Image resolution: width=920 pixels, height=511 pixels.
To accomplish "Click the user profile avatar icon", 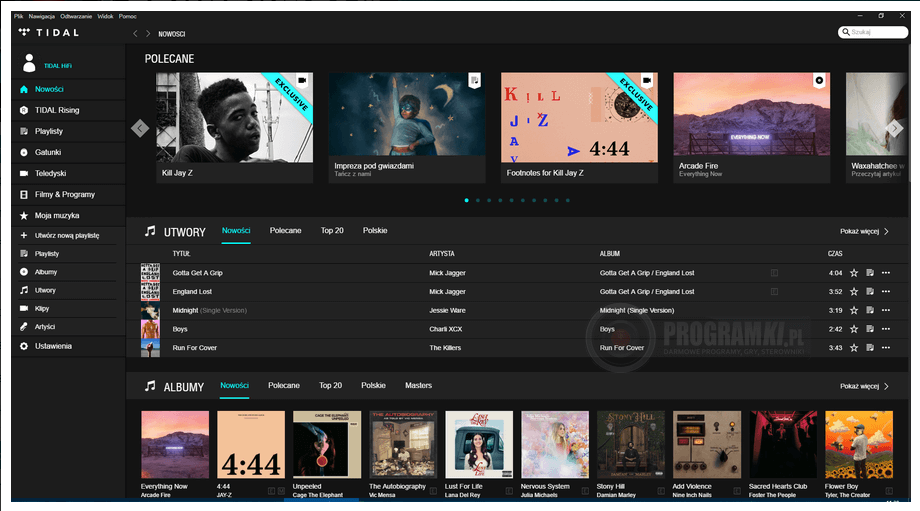I will coord(29,63).
